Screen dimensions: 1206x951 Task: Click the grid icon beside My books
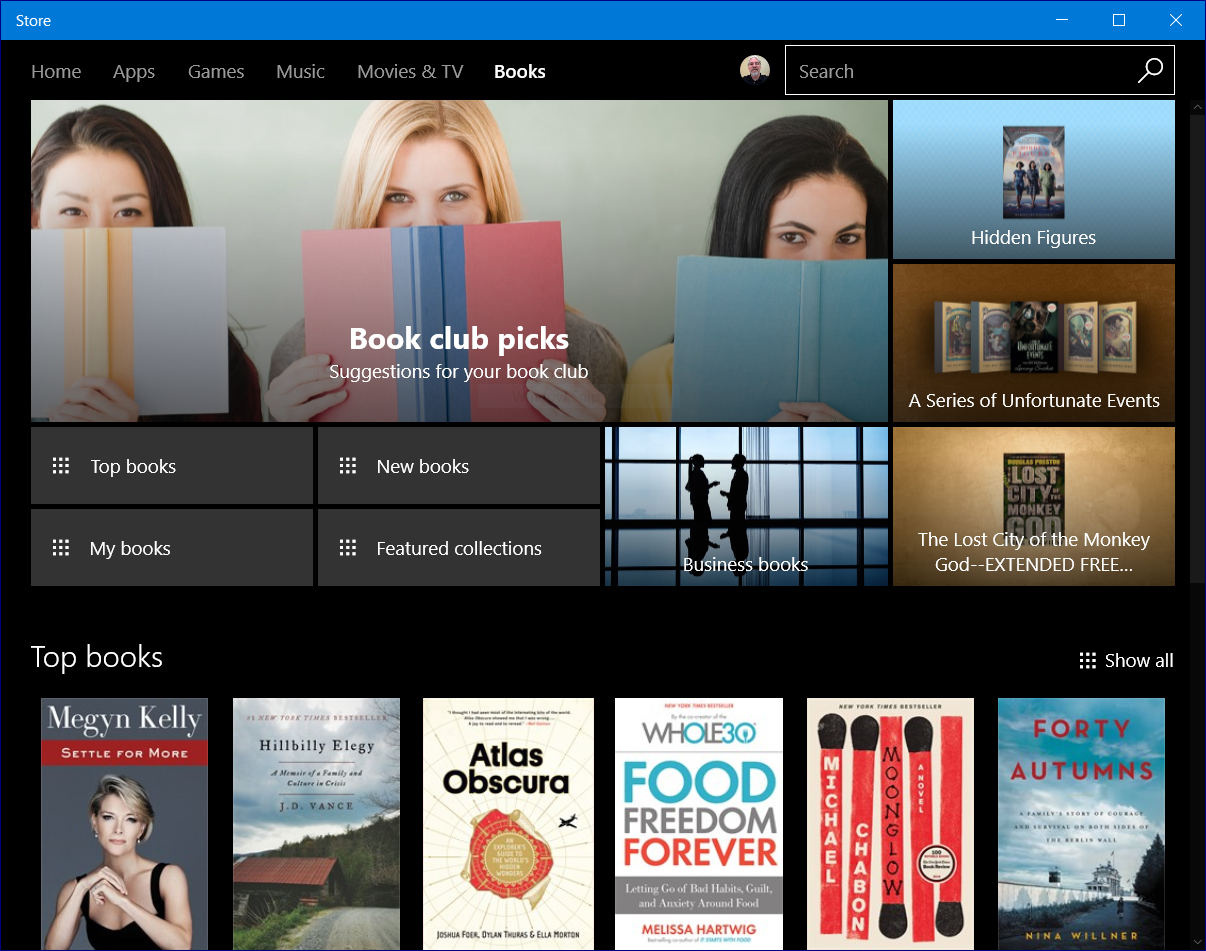click(61, 548)
